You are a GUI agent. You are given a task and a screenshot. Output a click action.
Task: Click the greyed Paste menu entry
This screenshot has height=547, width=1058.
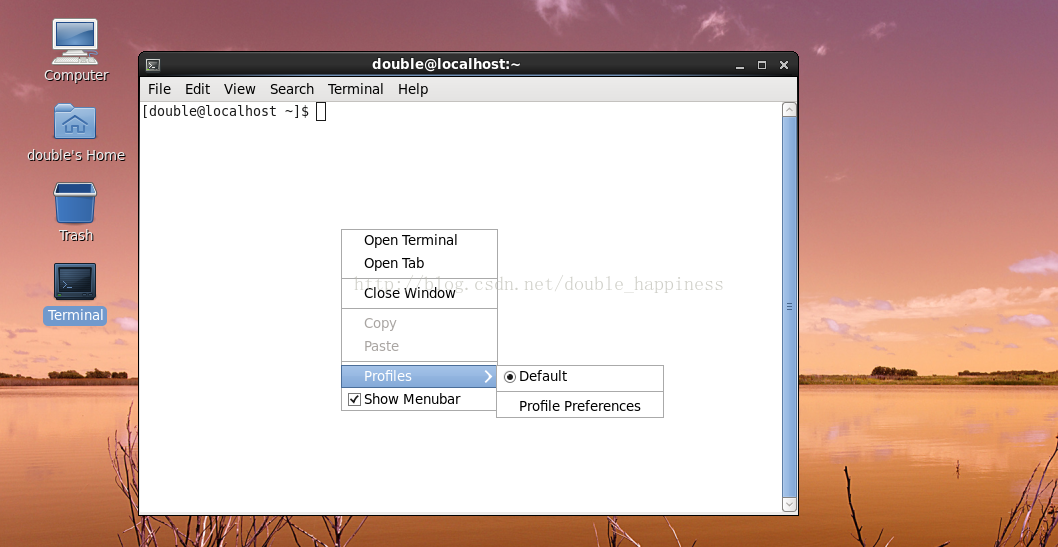(x=419, y=346)
